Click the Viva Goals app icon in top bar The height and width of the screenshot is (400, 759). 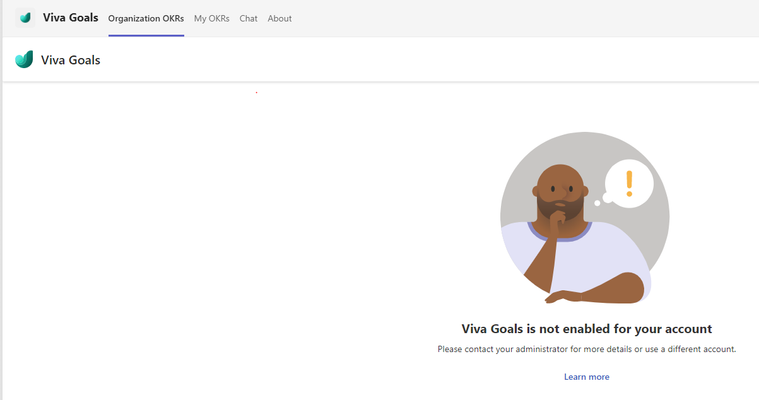tap(25, 18)
